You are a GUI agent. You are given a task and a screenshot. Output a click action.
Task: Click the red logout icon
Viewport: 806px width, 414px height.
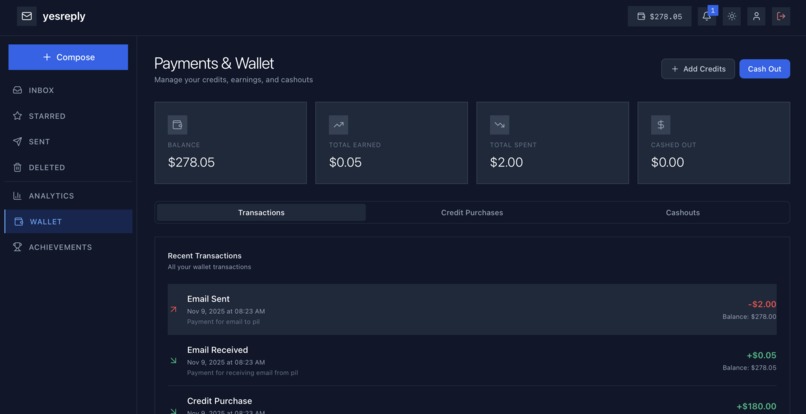(781, 16)
